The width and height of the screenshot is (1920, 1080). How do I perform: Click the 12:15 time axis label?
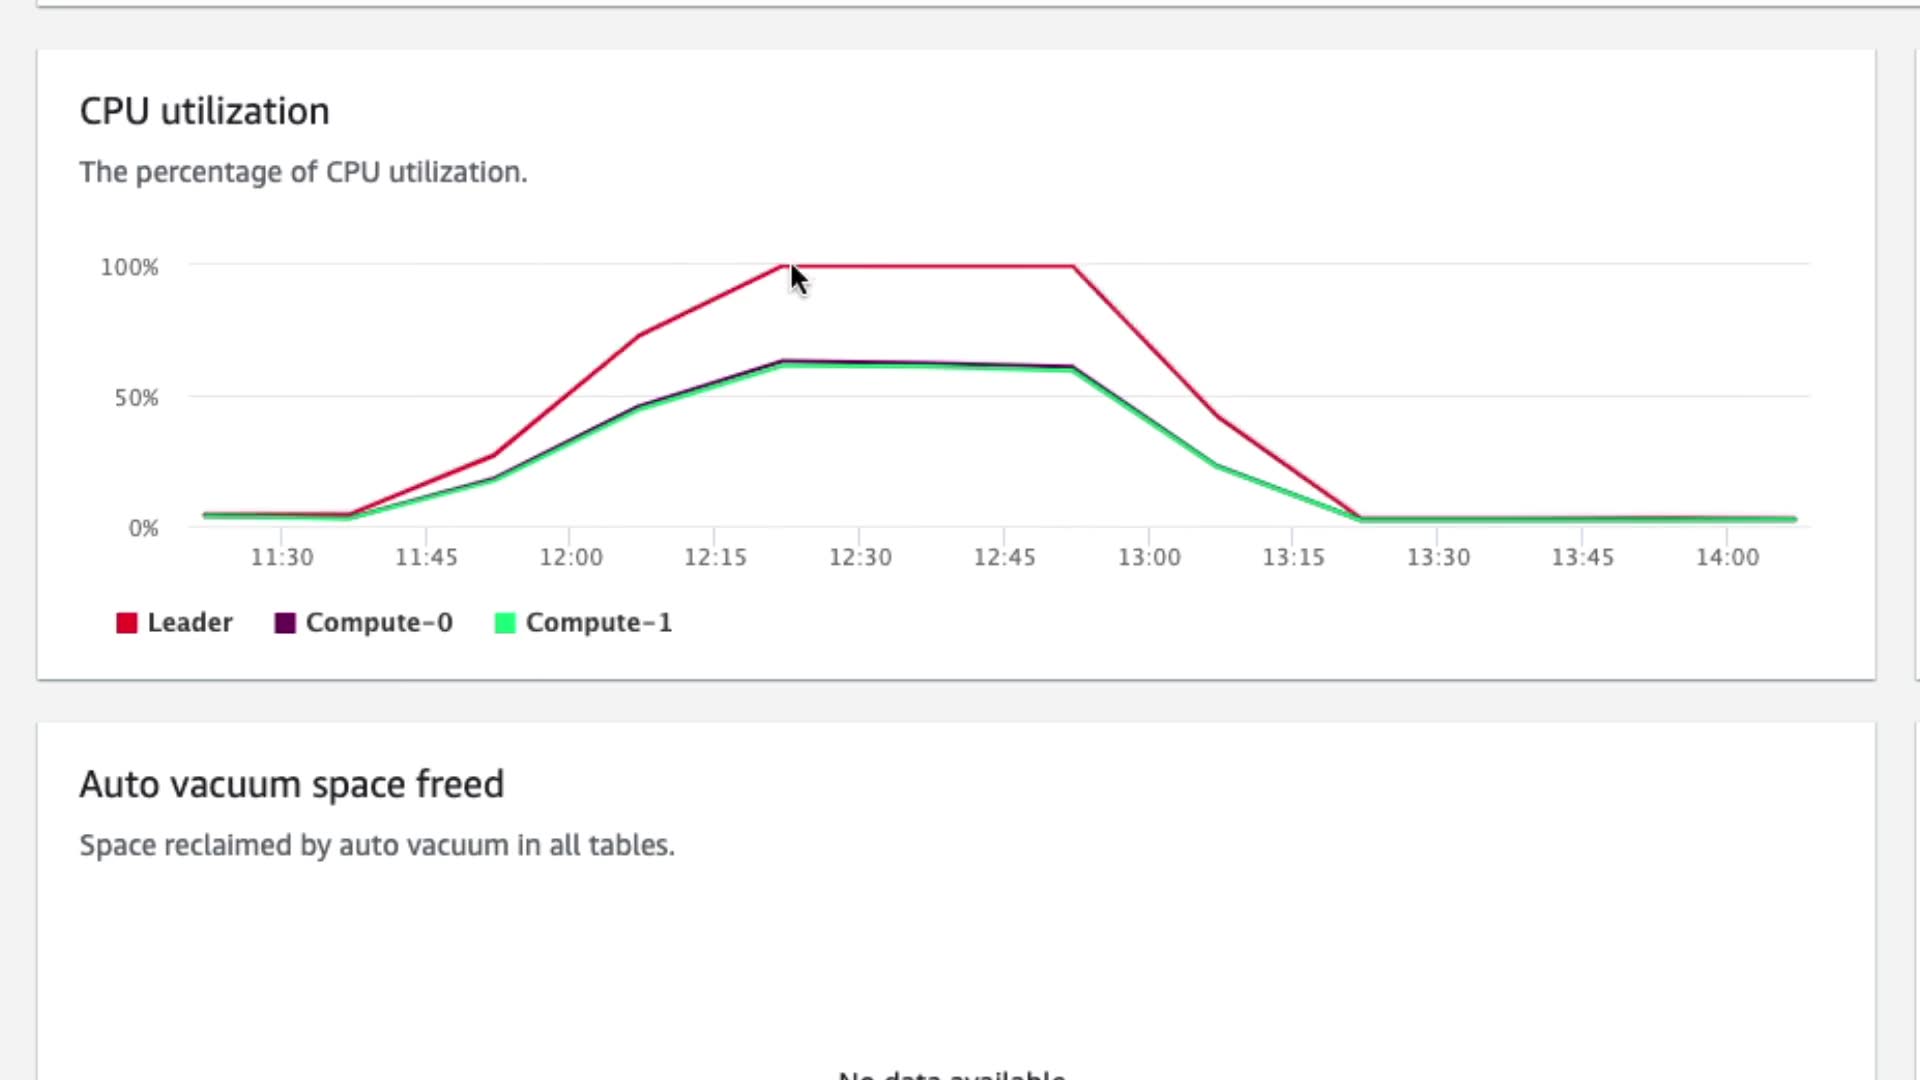pyautogui.click(x=715, y=557)
